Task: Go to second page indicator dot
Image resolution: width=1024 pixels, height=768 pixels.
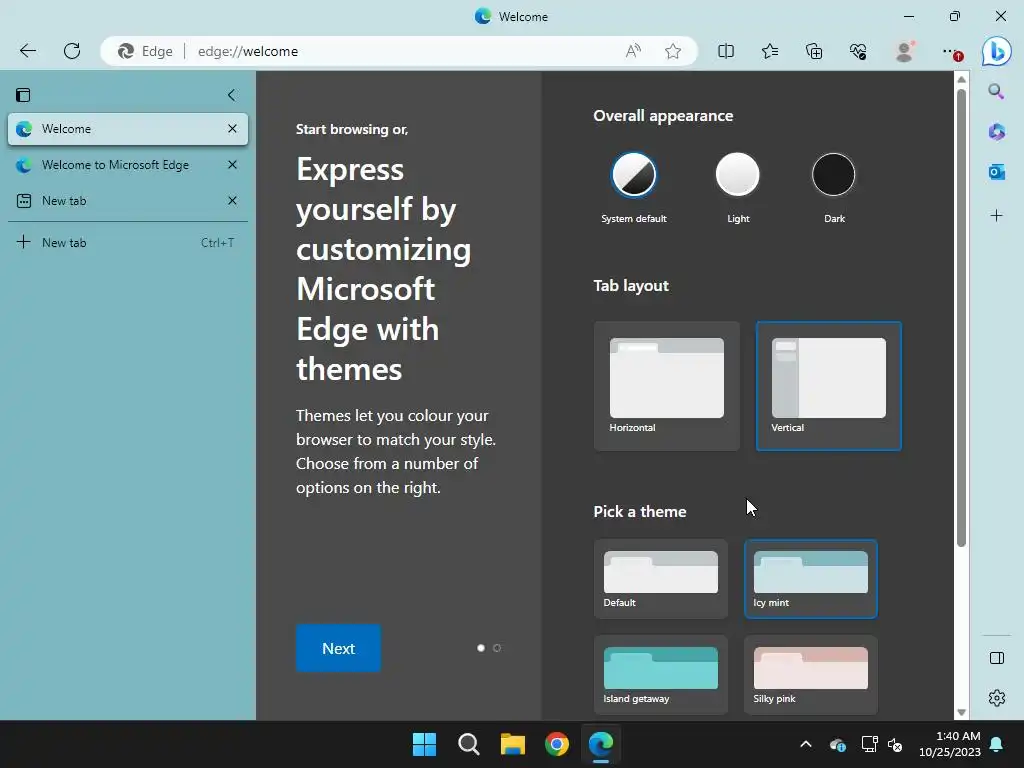Action: [497, 648]
